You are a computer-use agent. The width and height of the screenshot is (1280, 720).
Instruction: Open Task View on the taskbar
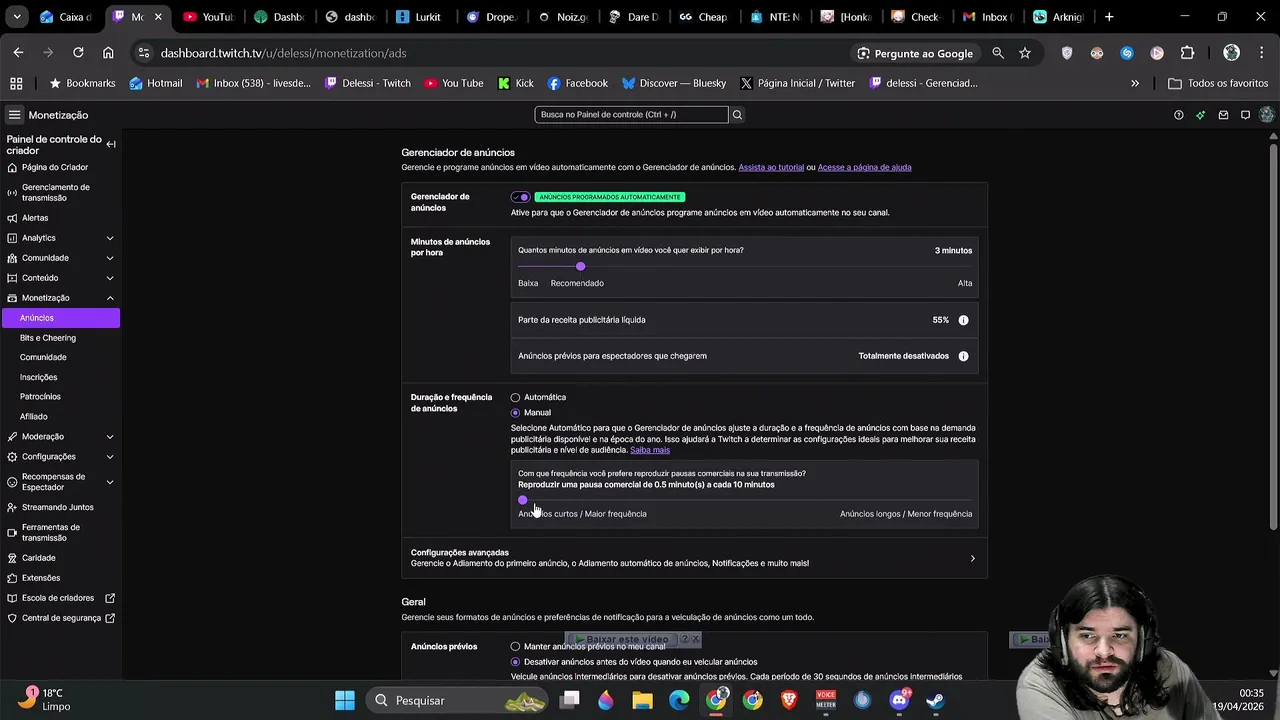click(570, 700)
